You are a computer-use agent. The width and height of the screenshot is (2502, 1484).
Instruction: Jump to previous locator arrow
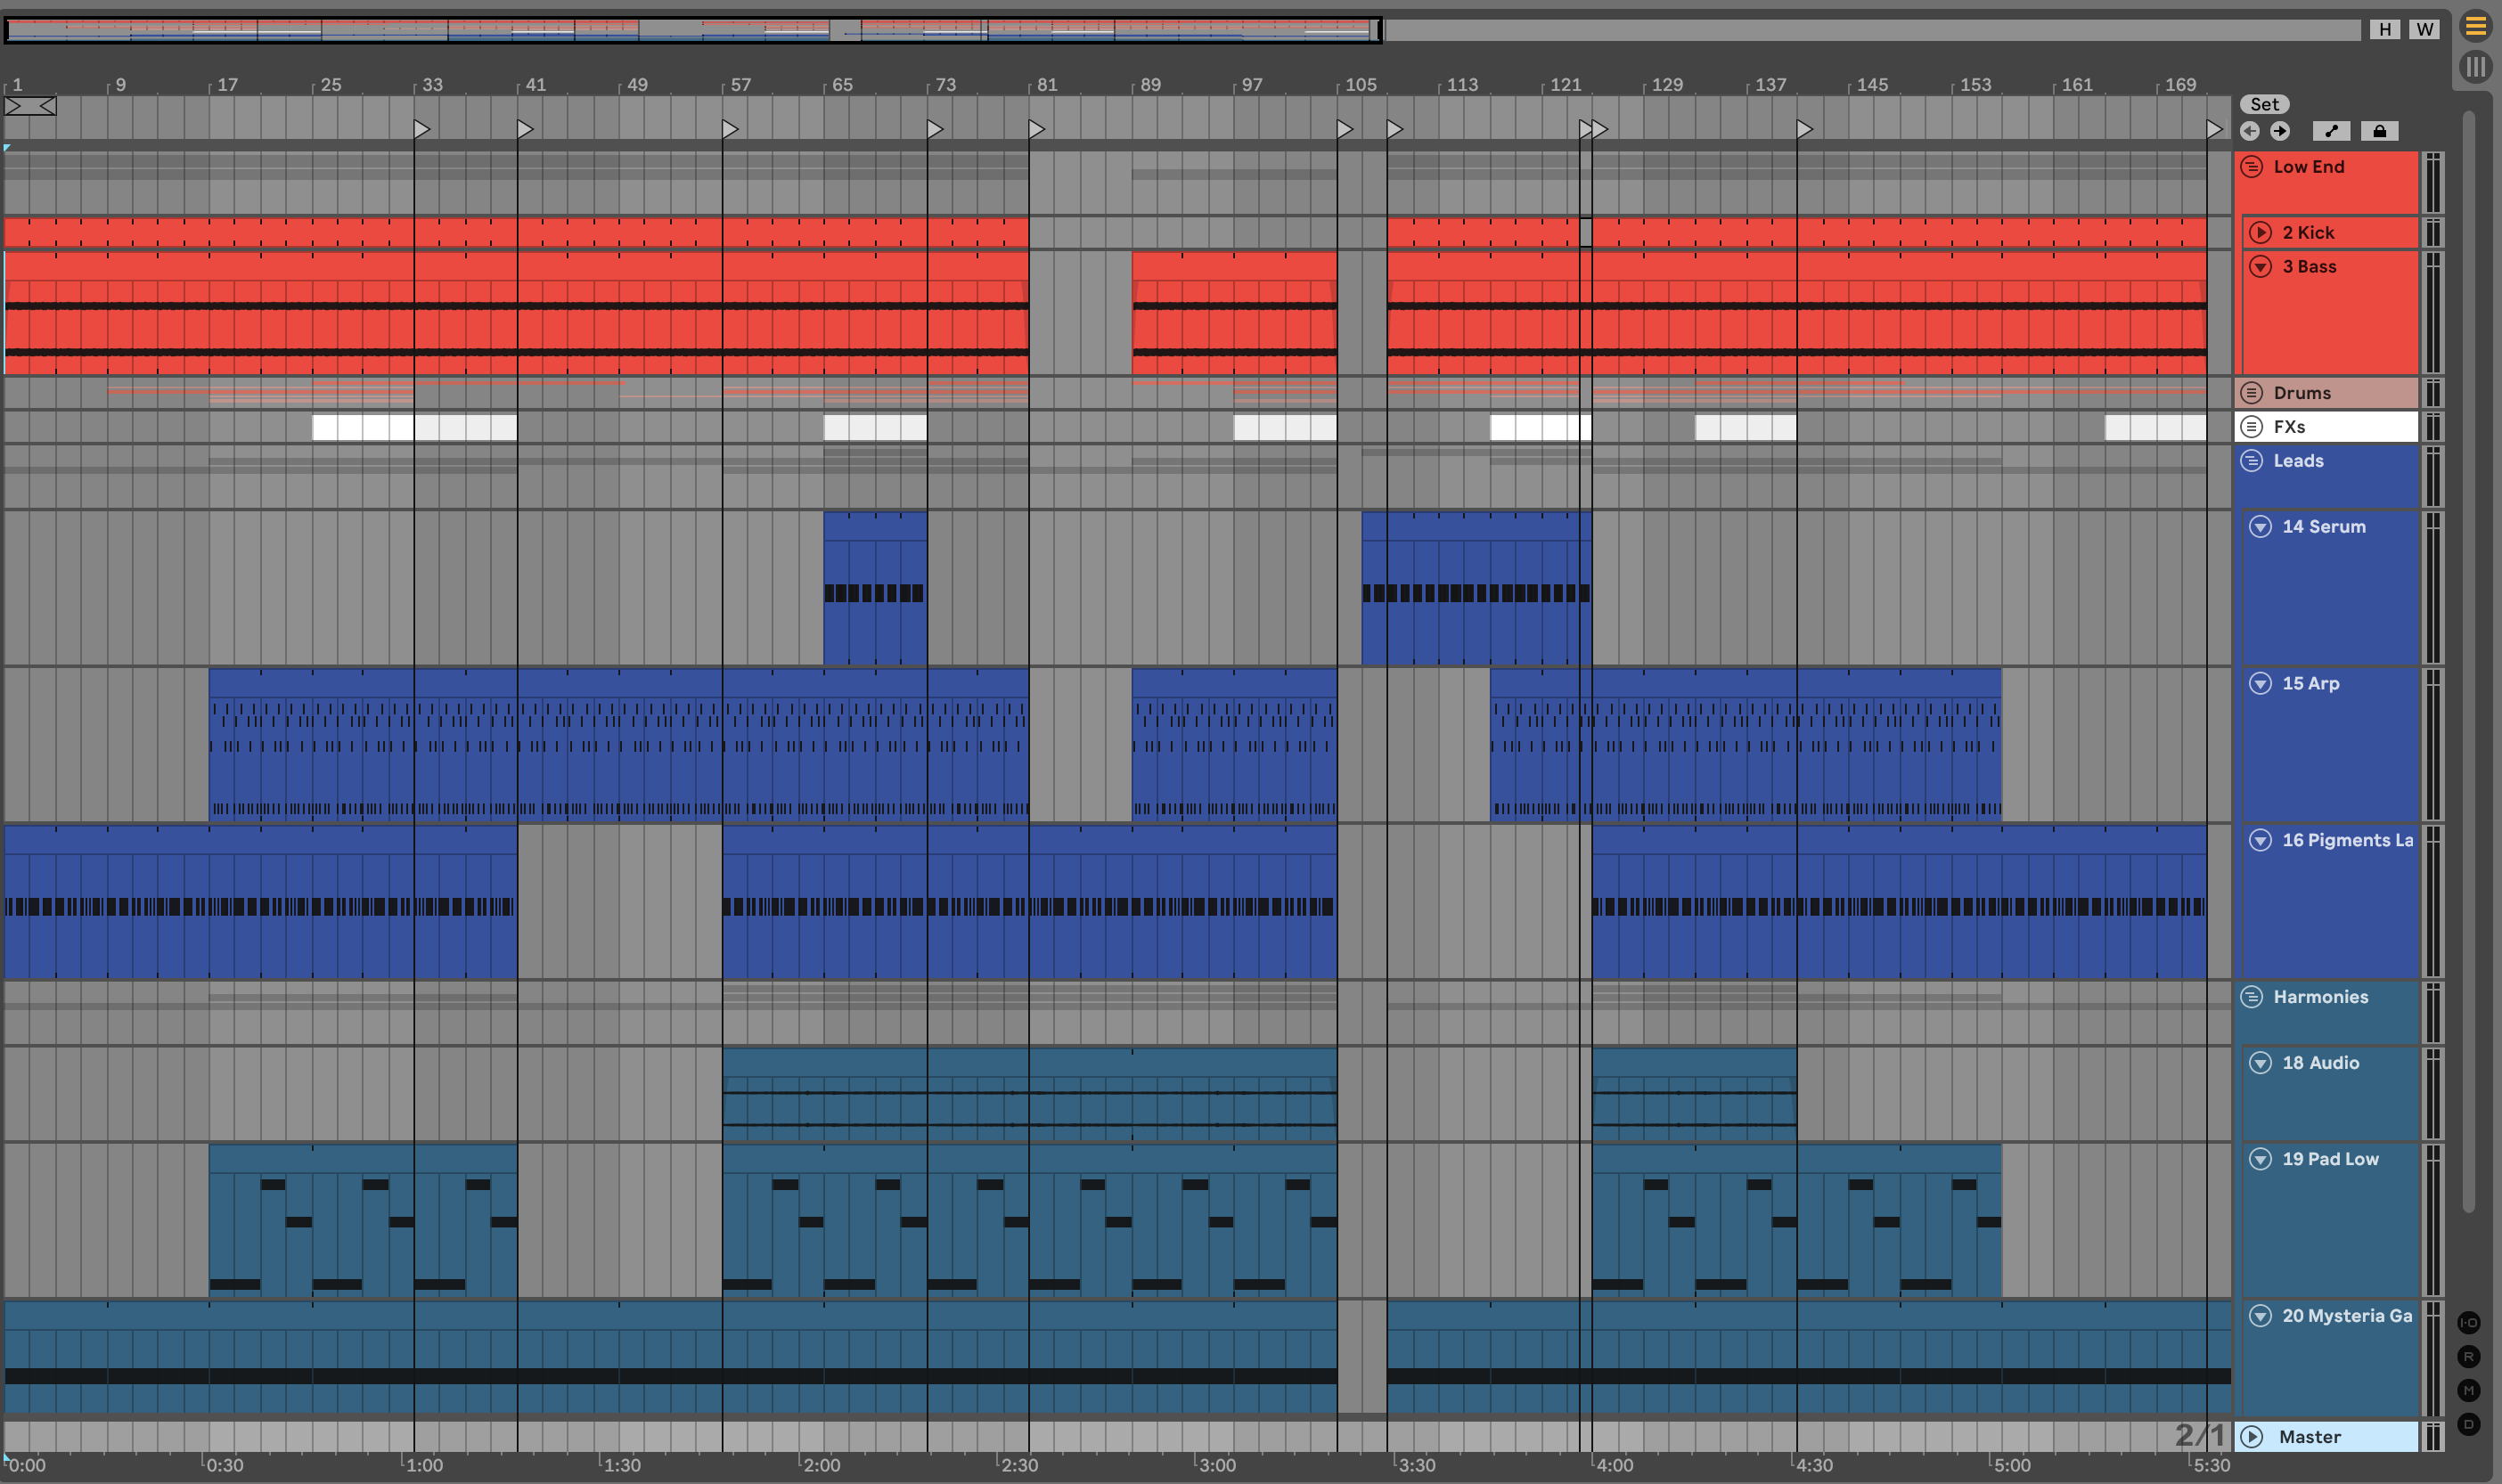tap(2250, 131)
